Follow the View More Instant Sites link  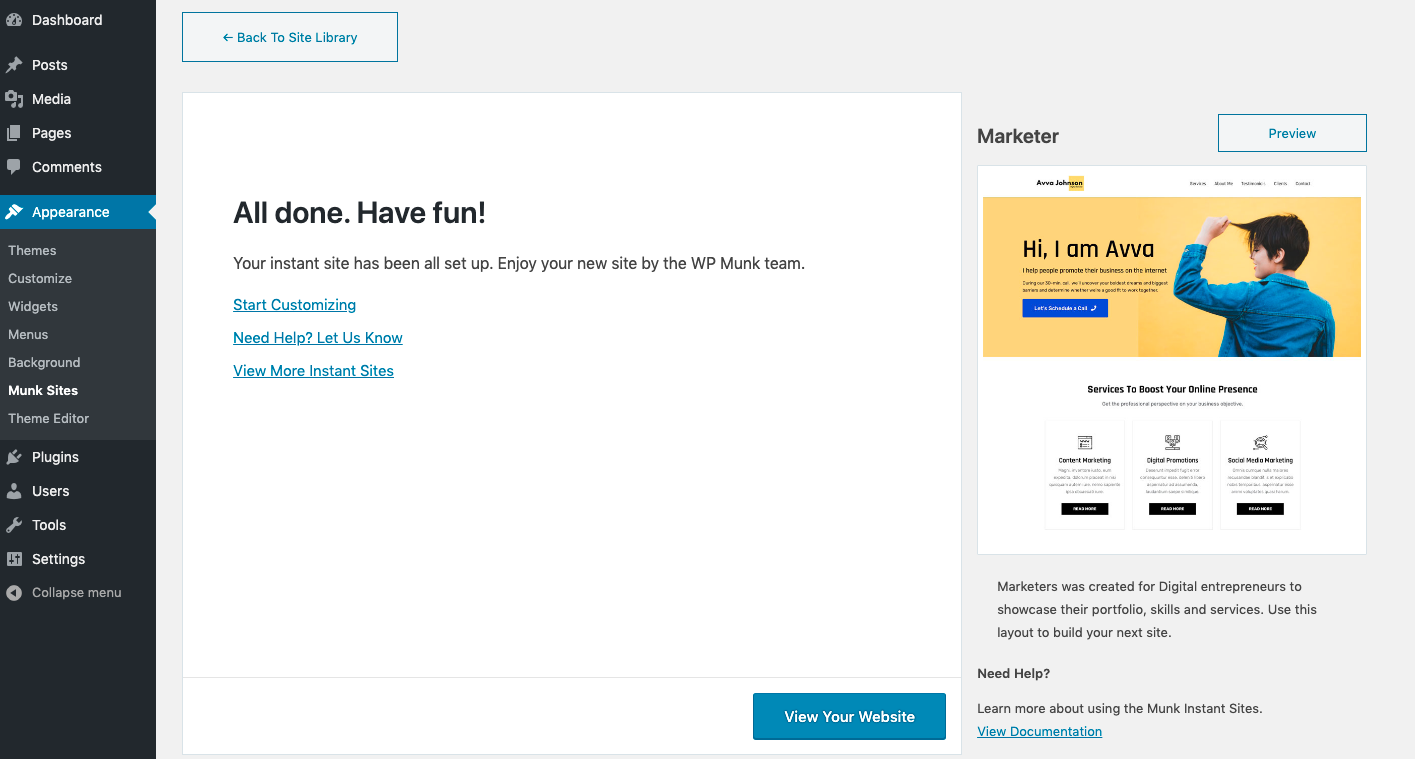pos(313,371)
